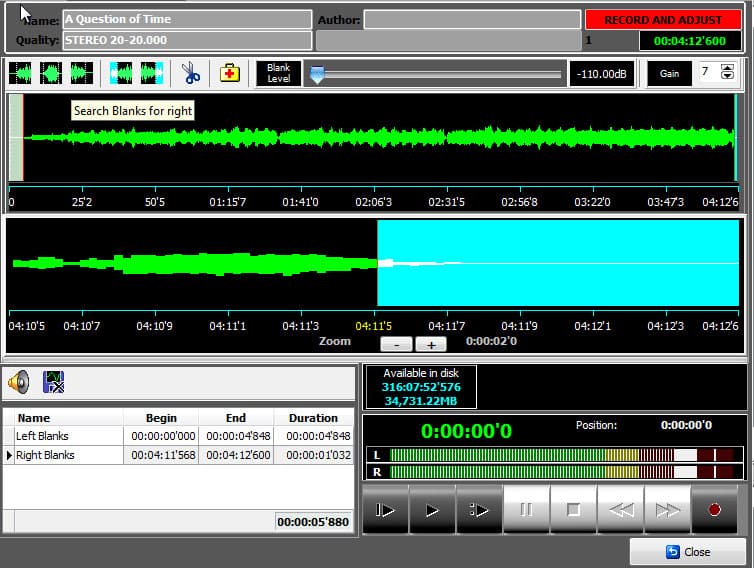Viewport: 754px width, 569px height.
Task: Click the speaker listen icon
Action: point(19,382)
